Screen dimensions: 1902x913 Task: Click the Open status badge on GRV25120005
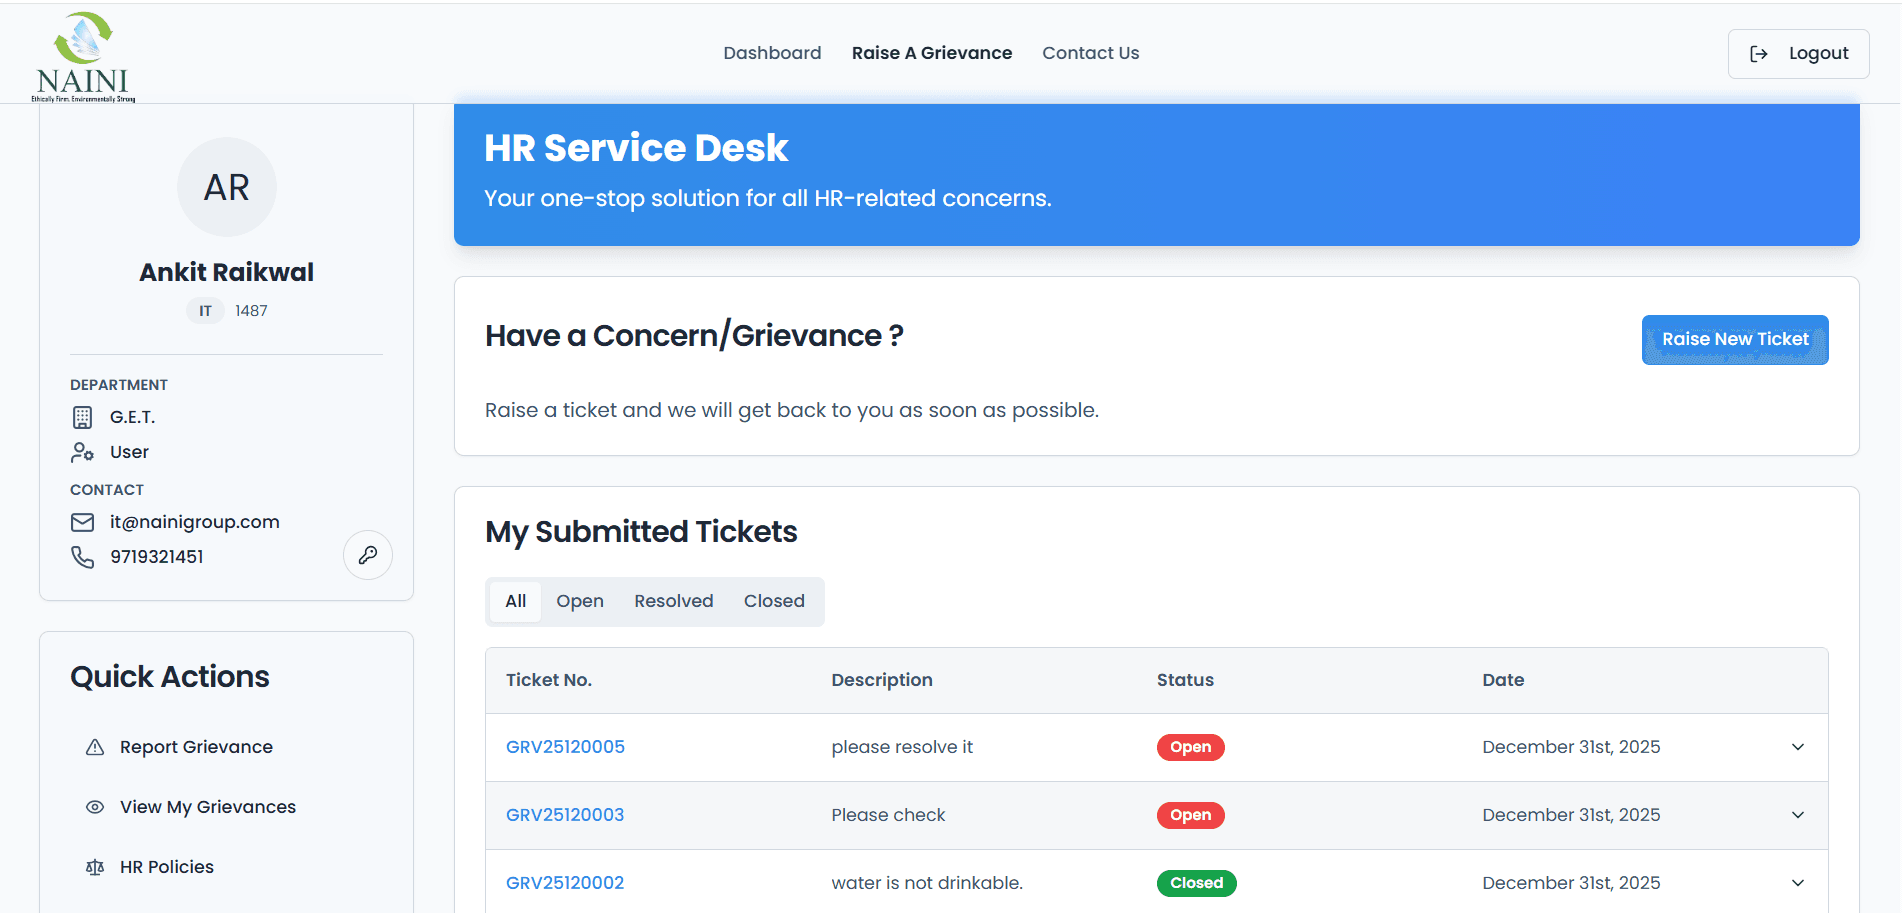click(x=1190, y=747)
